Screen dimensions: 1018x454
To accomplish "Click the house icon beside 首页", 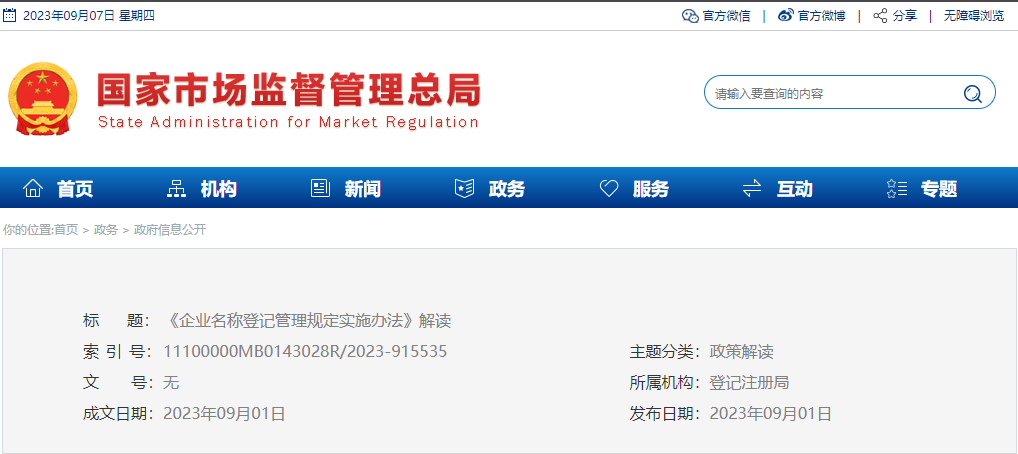I will (x=33, y=189).
